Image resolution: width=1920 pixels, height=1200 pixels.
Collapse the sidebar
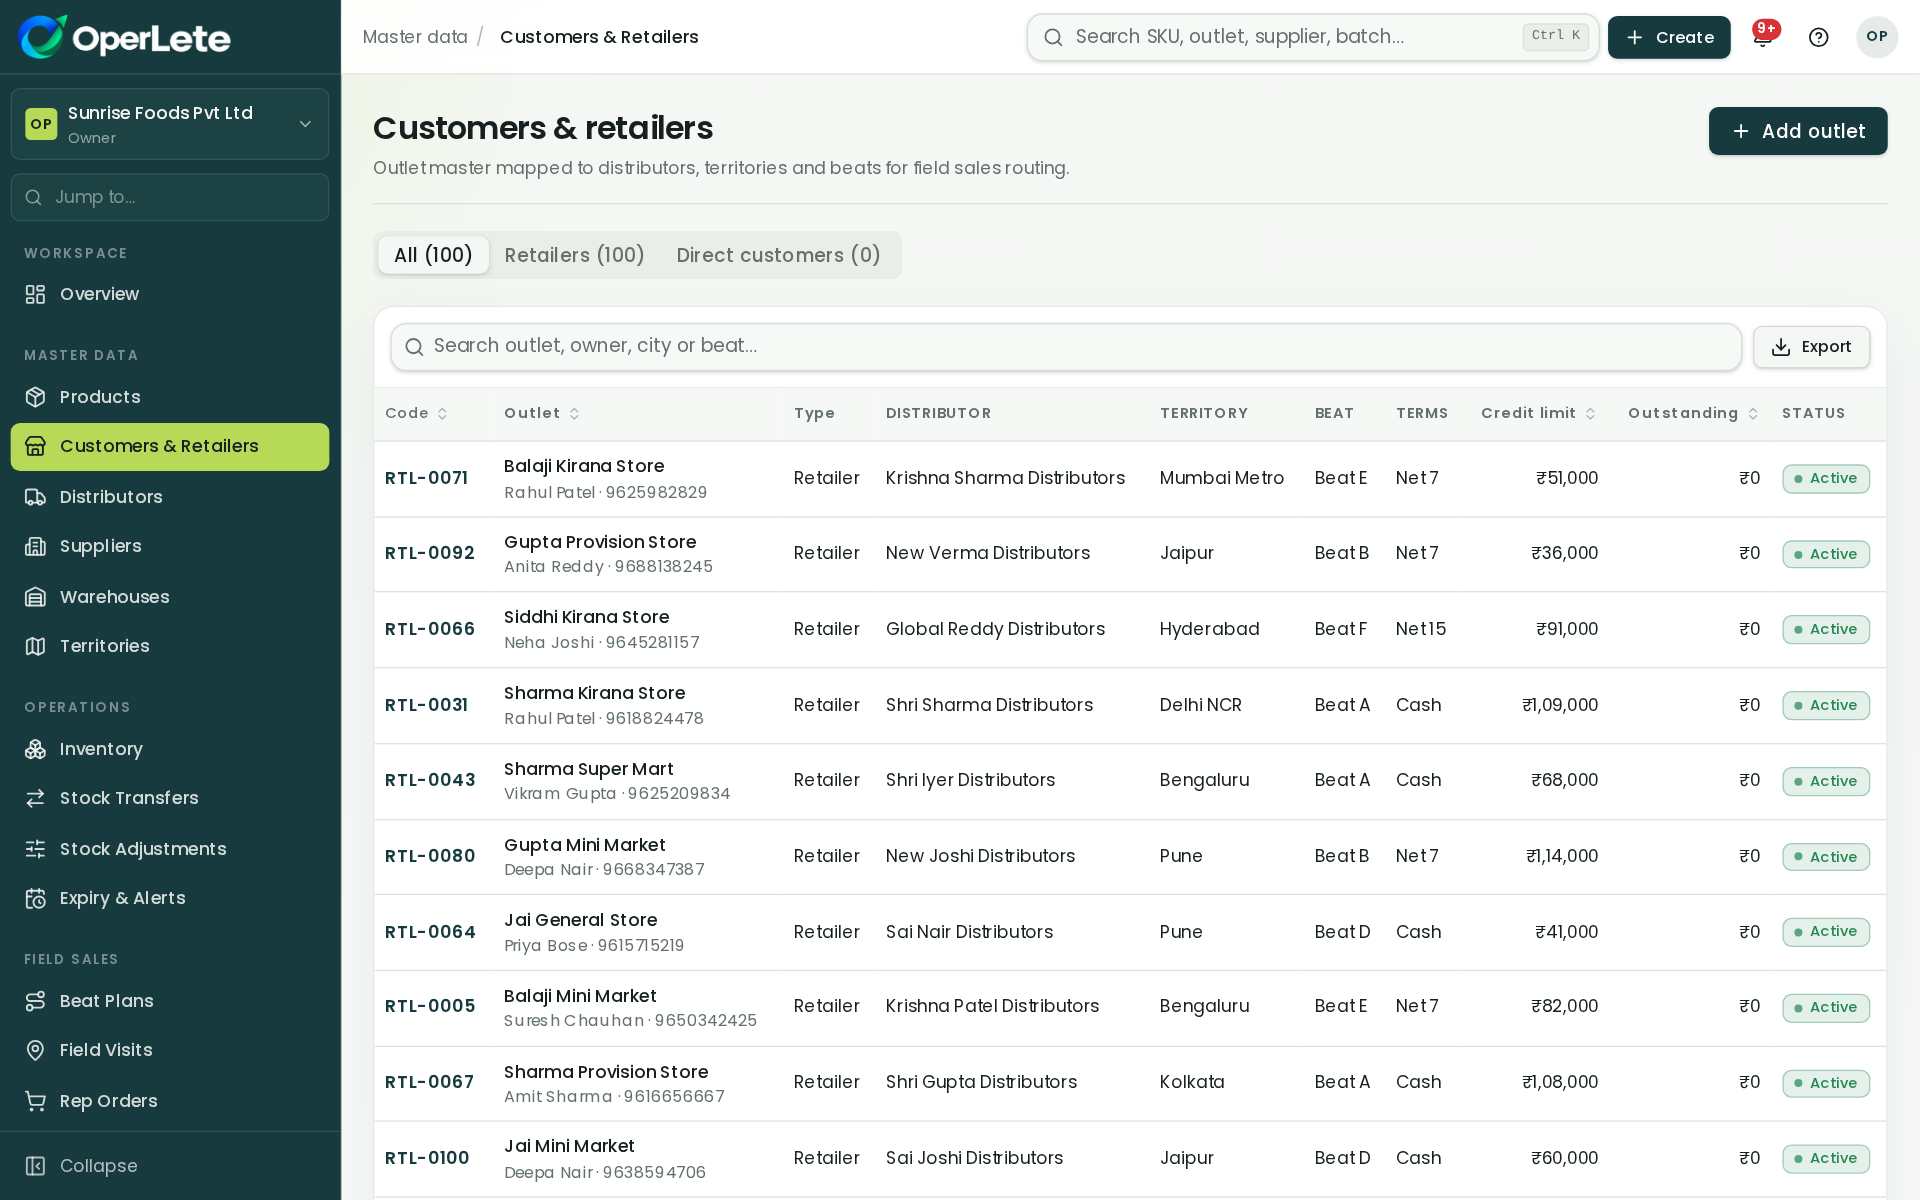[170, 1166]
